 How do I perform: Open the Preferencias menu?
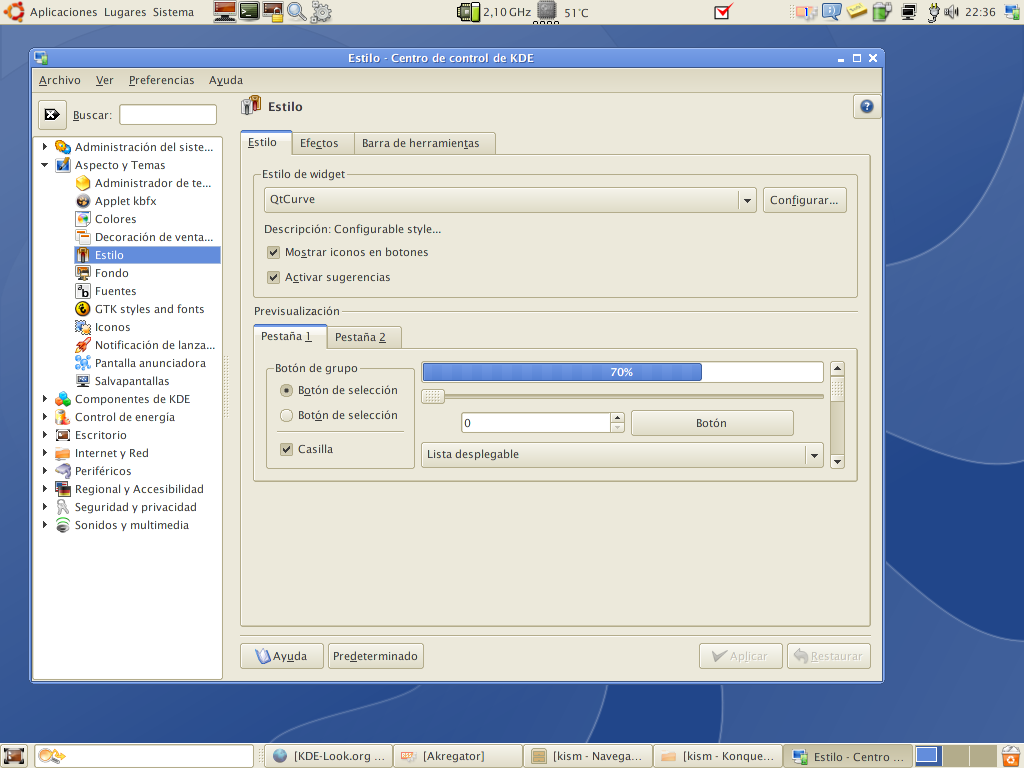[x=161, y=80]
